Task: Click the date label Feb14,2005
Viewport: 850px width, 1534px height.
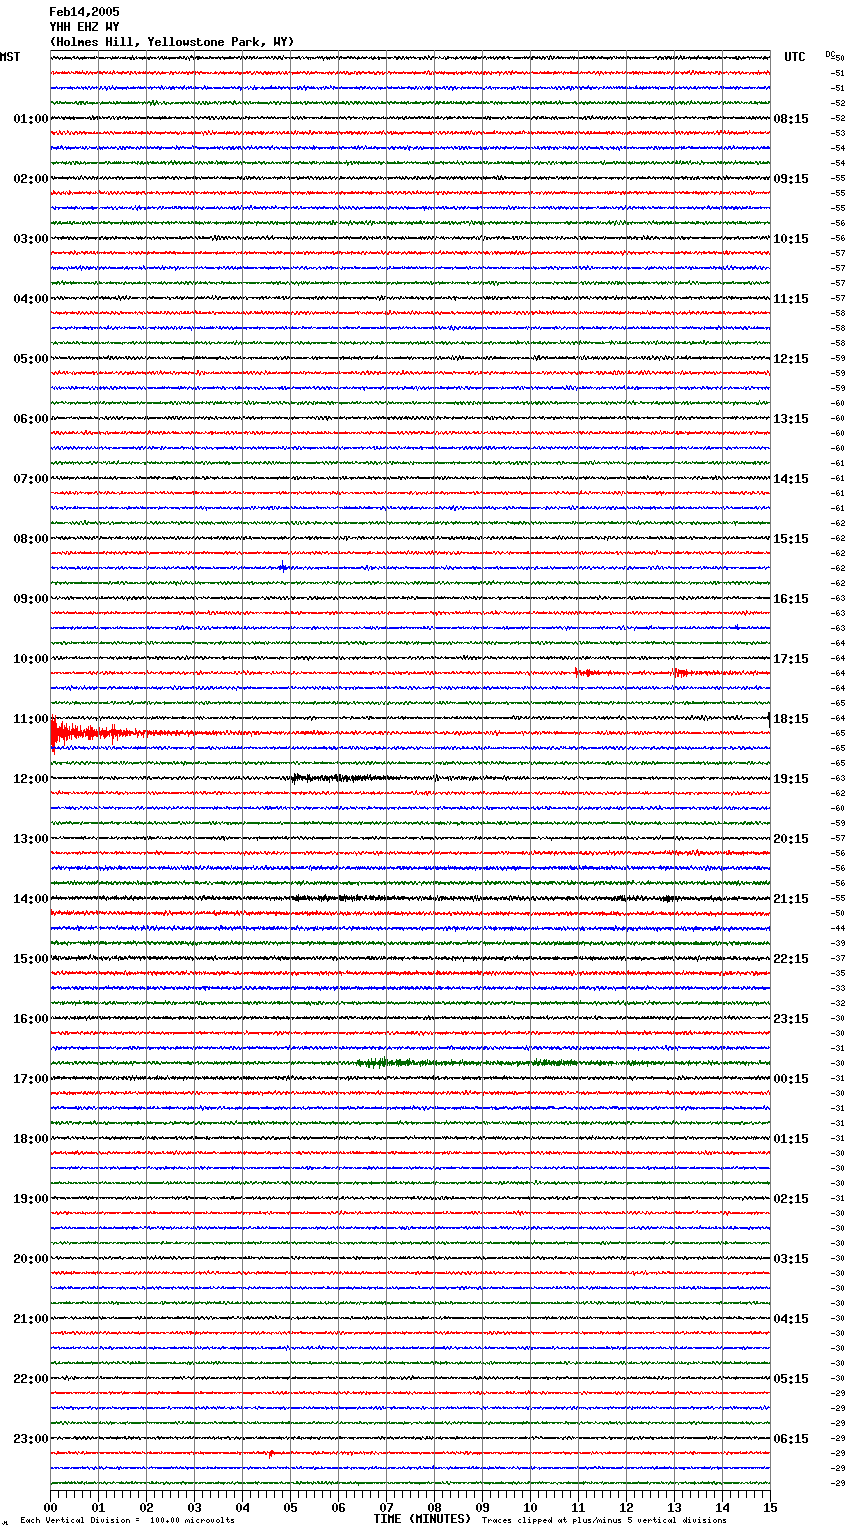Action: pos(84,12)
